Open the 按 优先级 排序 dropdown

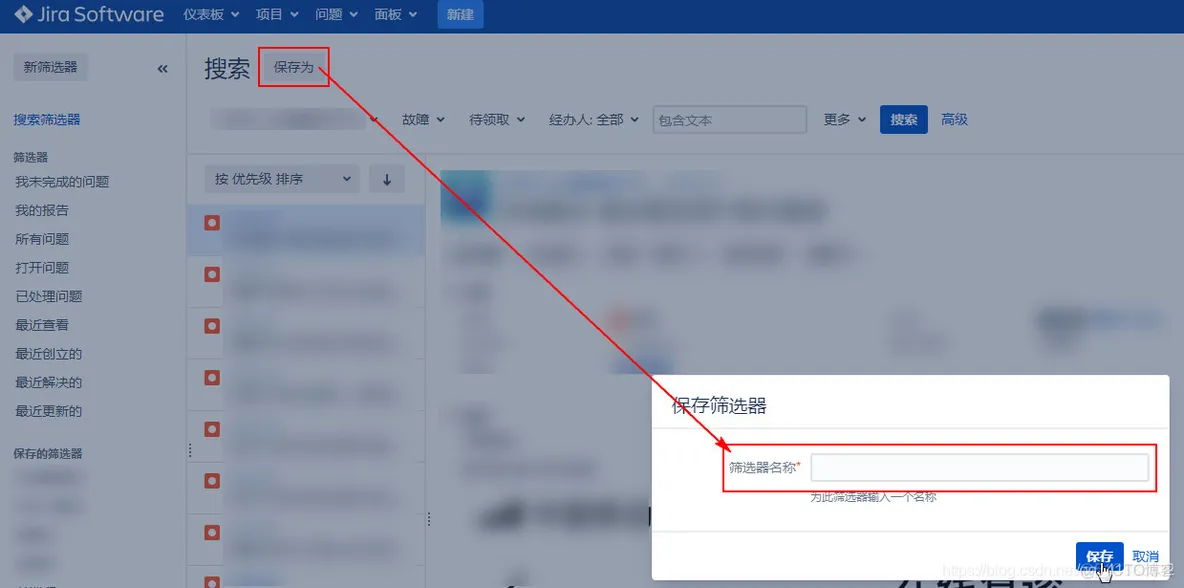282,180
